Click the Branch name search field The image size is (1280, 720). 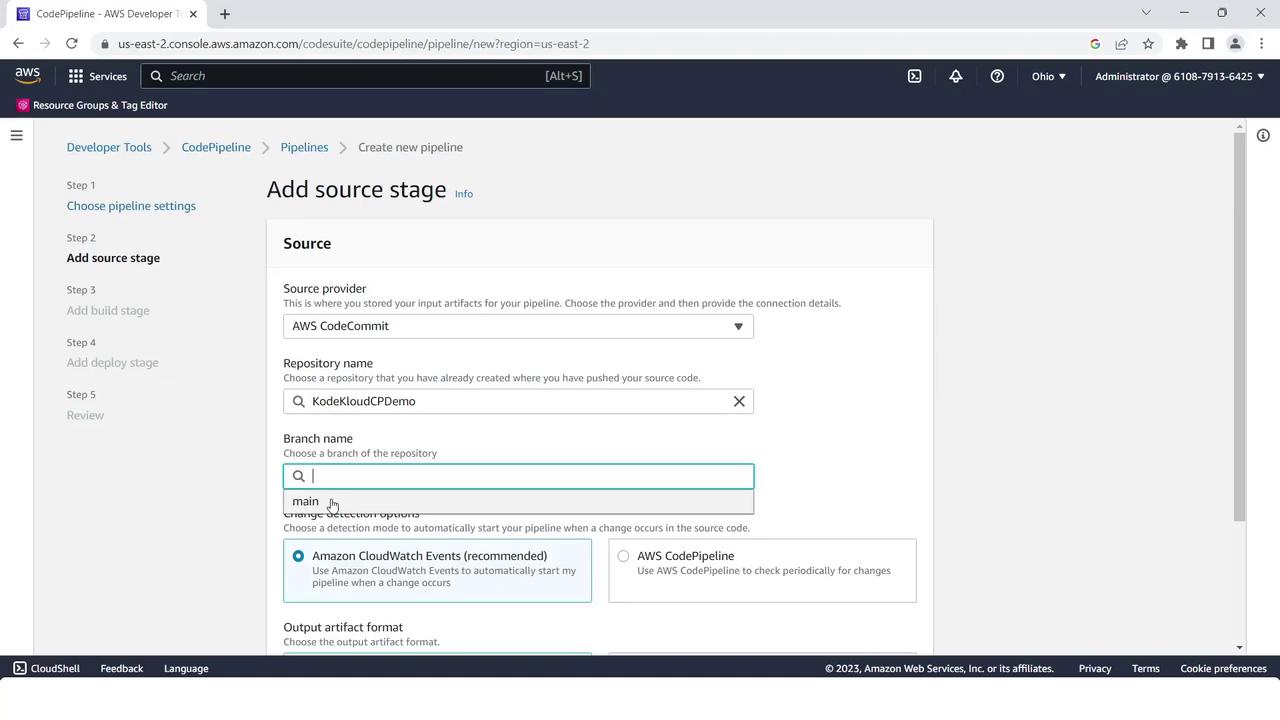click(518, 476)
